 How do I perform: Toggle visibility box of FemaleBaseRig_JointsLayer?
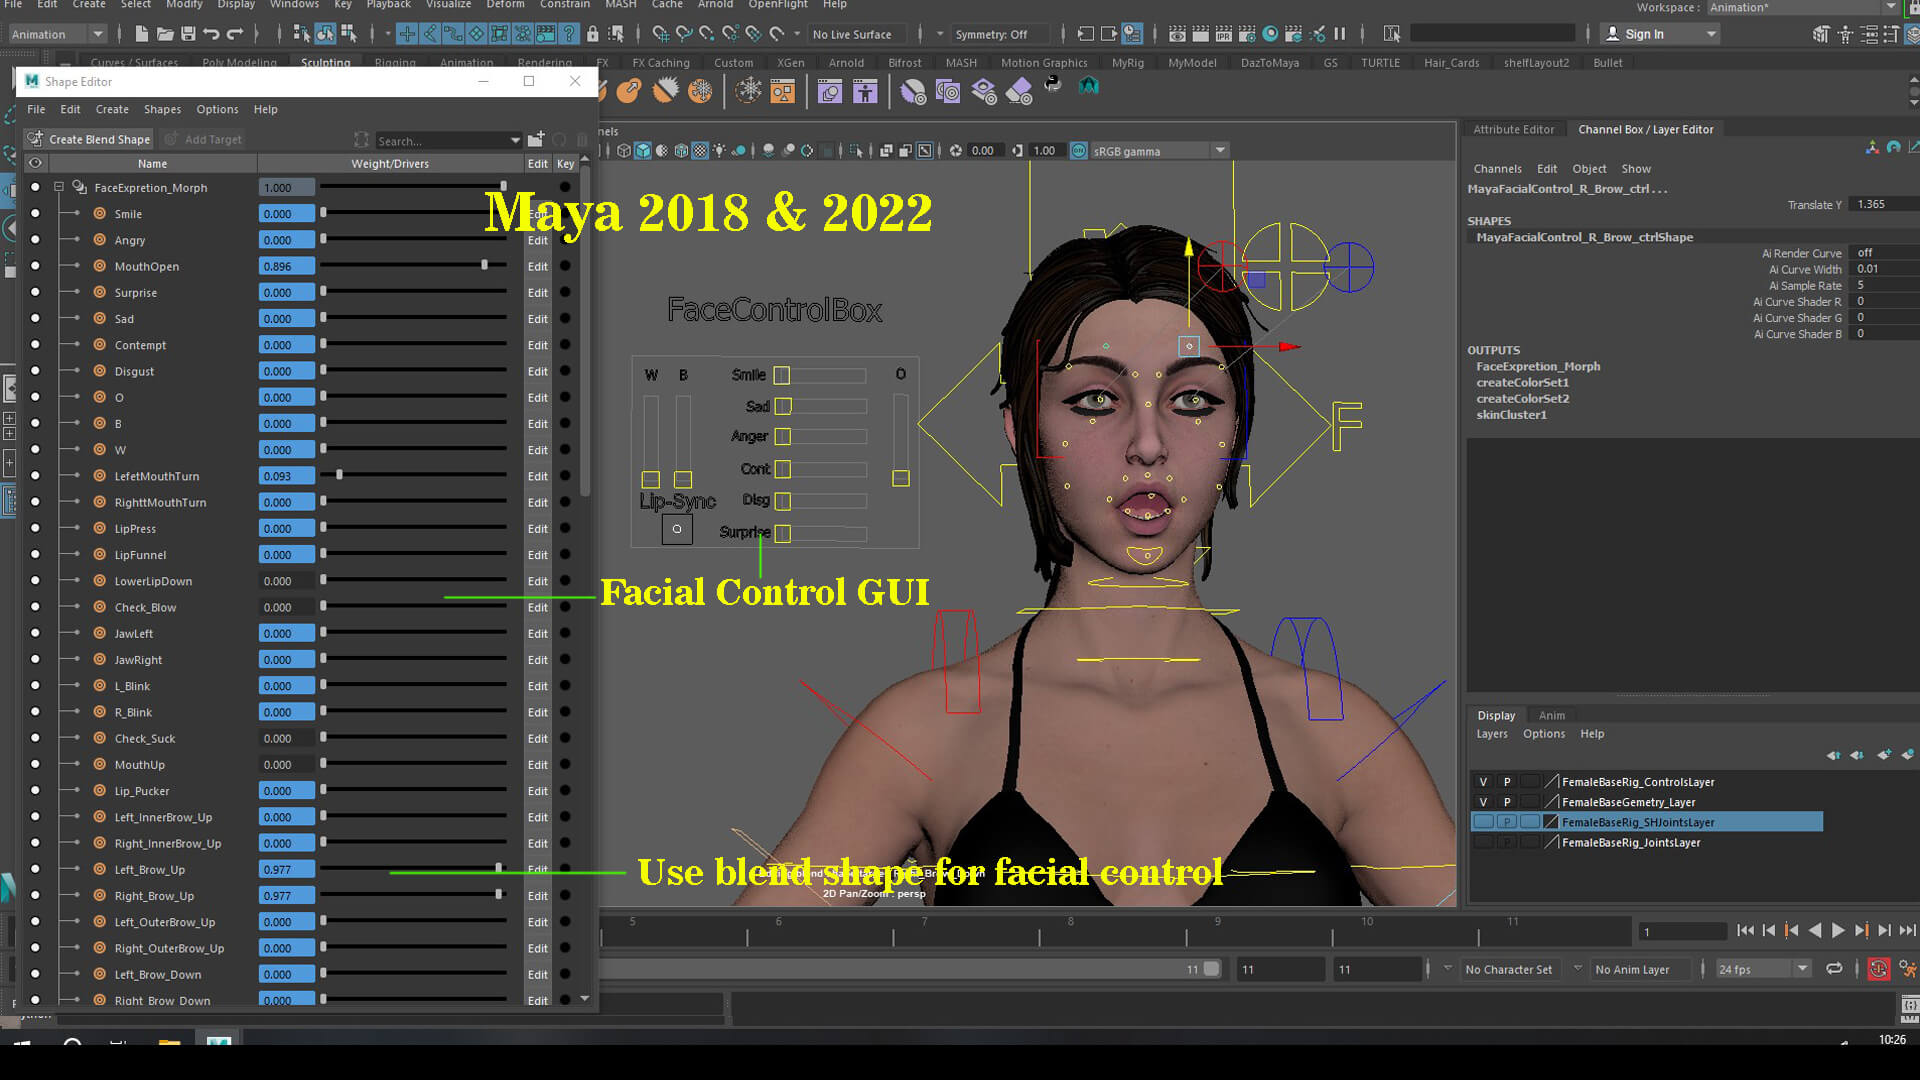[1483, 842]
